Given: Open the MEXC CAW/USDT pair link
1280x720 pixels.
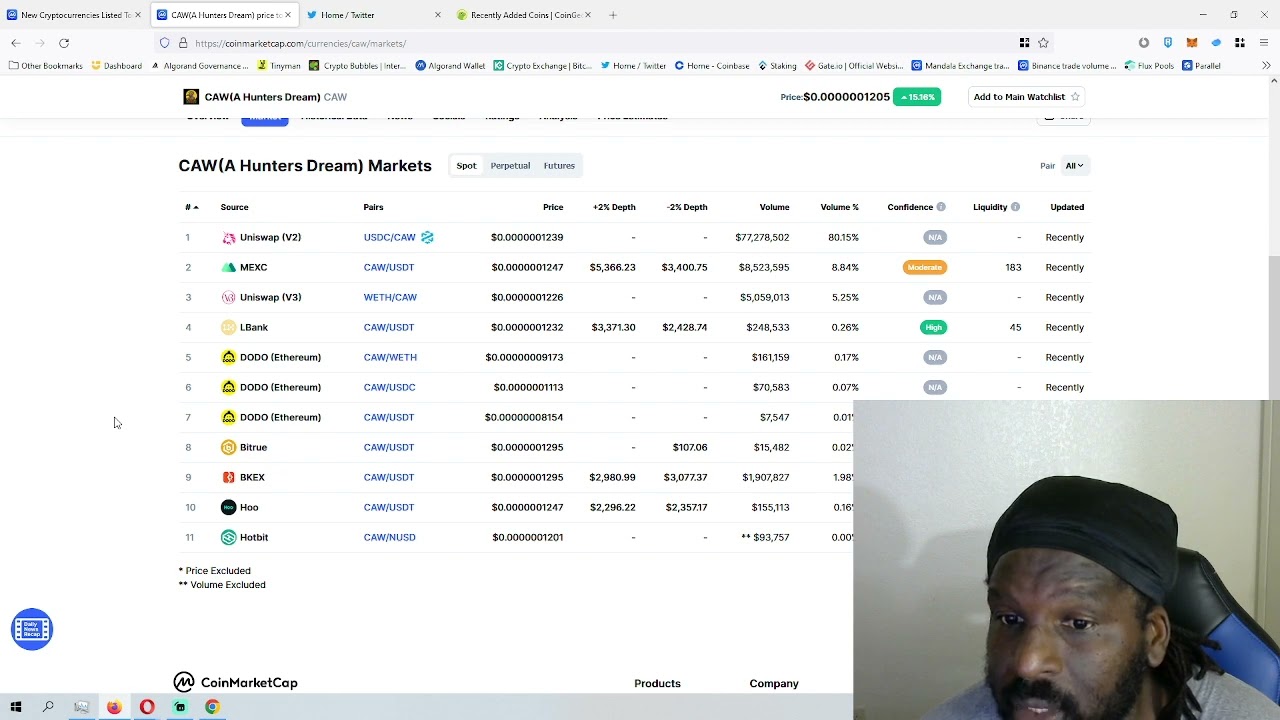Looking at the screenshot, I should (389, 267).
